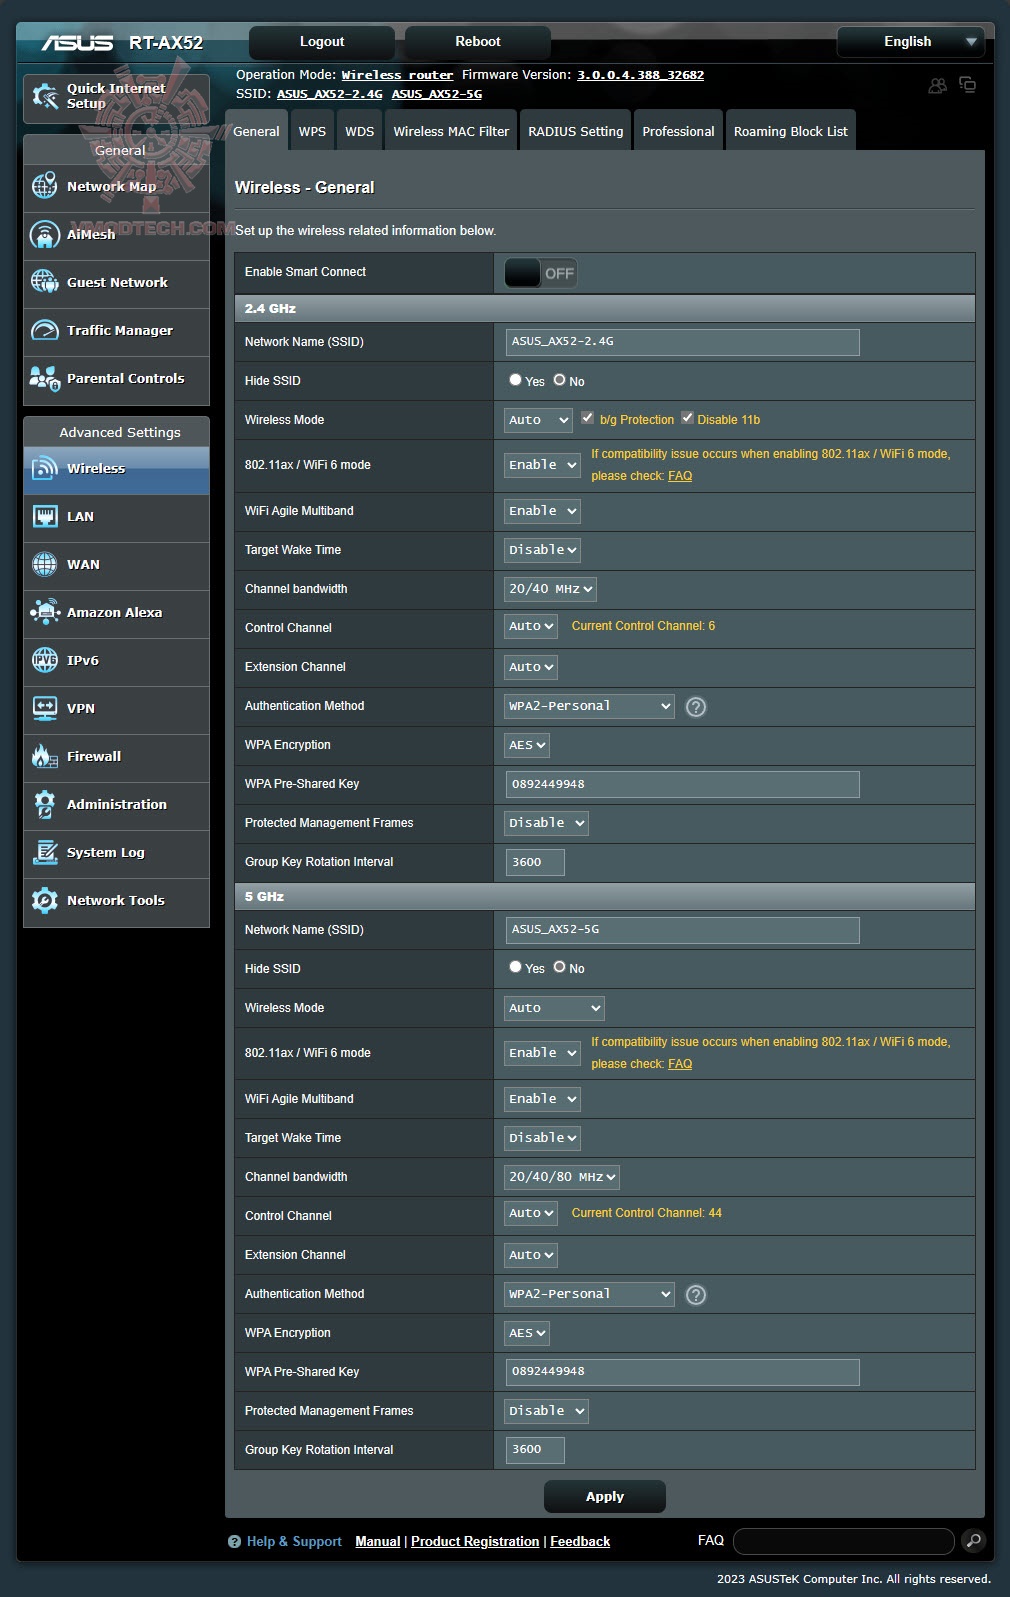This screenshot has width=1010, height=1597.
Task: Open the Product Registration link
Action: (475, 1542)
